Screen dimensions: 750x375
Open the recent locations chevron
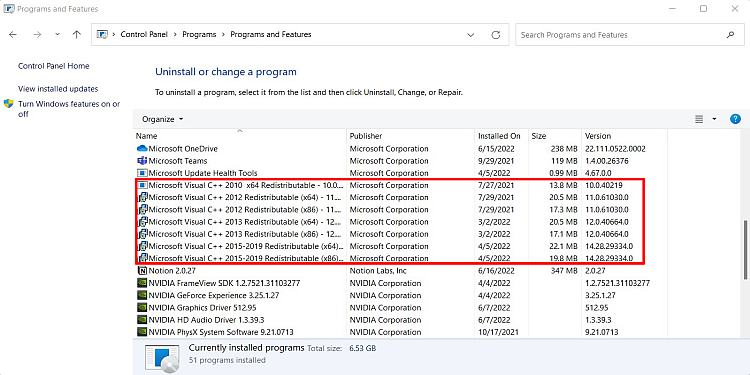(x=57, y=34)
